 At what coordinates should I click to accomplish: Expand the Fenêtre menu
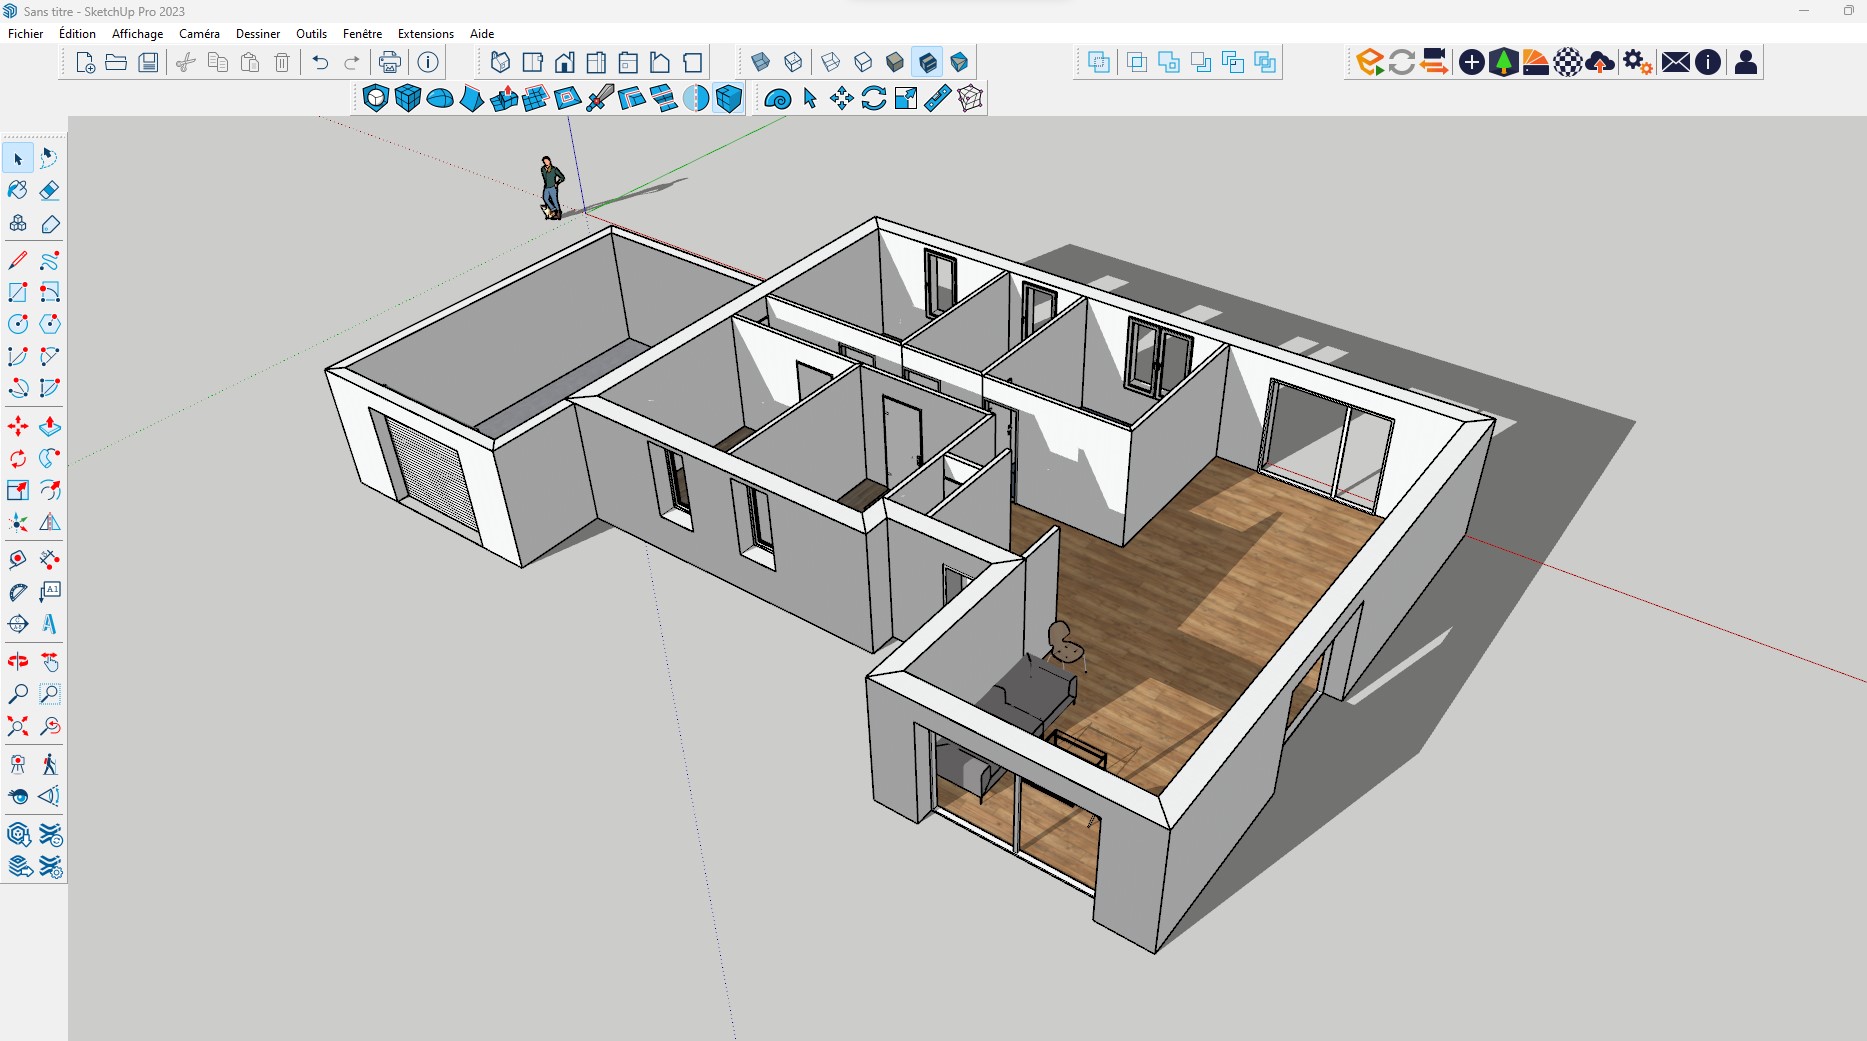tap(362, 33)
